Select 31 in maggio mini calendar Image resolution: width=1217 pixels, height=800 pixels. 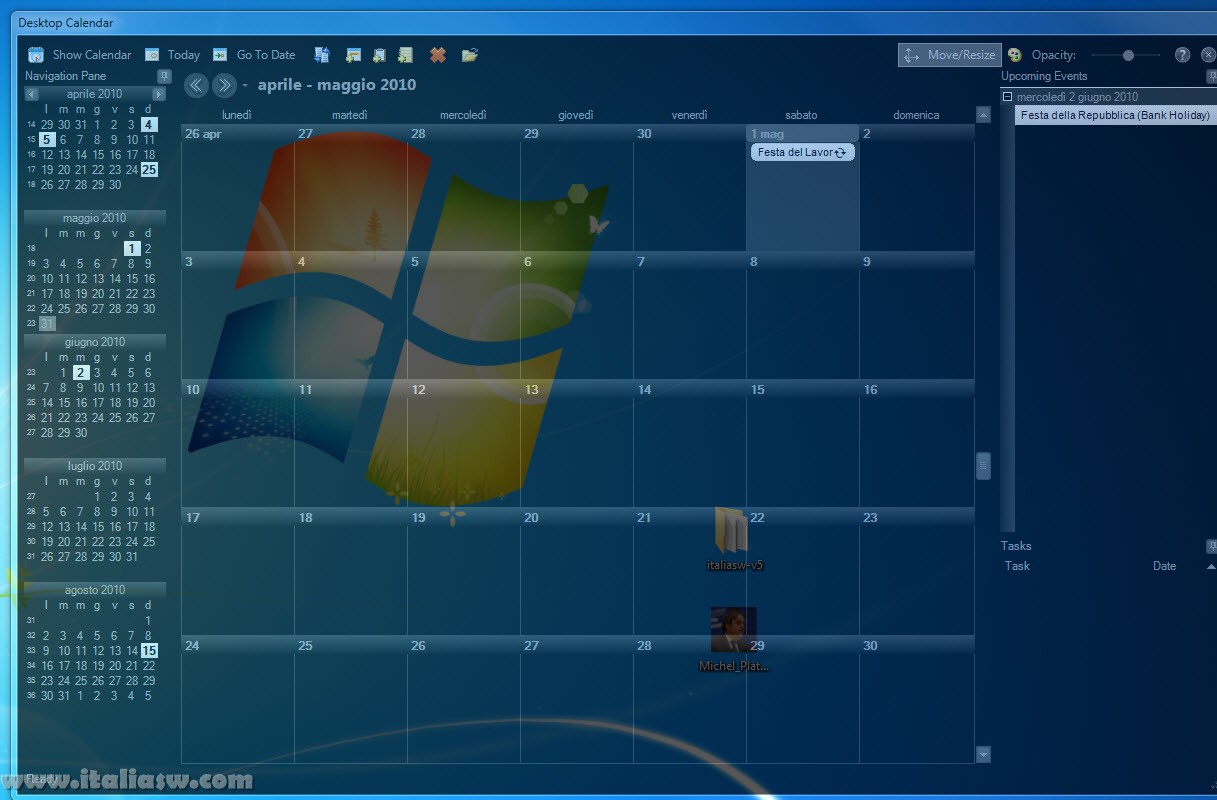click(47, 324)
